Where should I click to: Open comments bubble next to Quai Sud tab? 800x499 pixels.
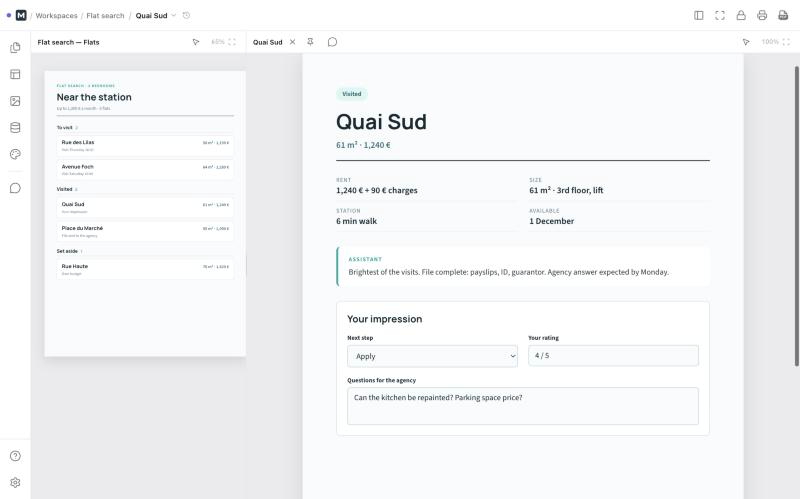[x=332, y=42]
